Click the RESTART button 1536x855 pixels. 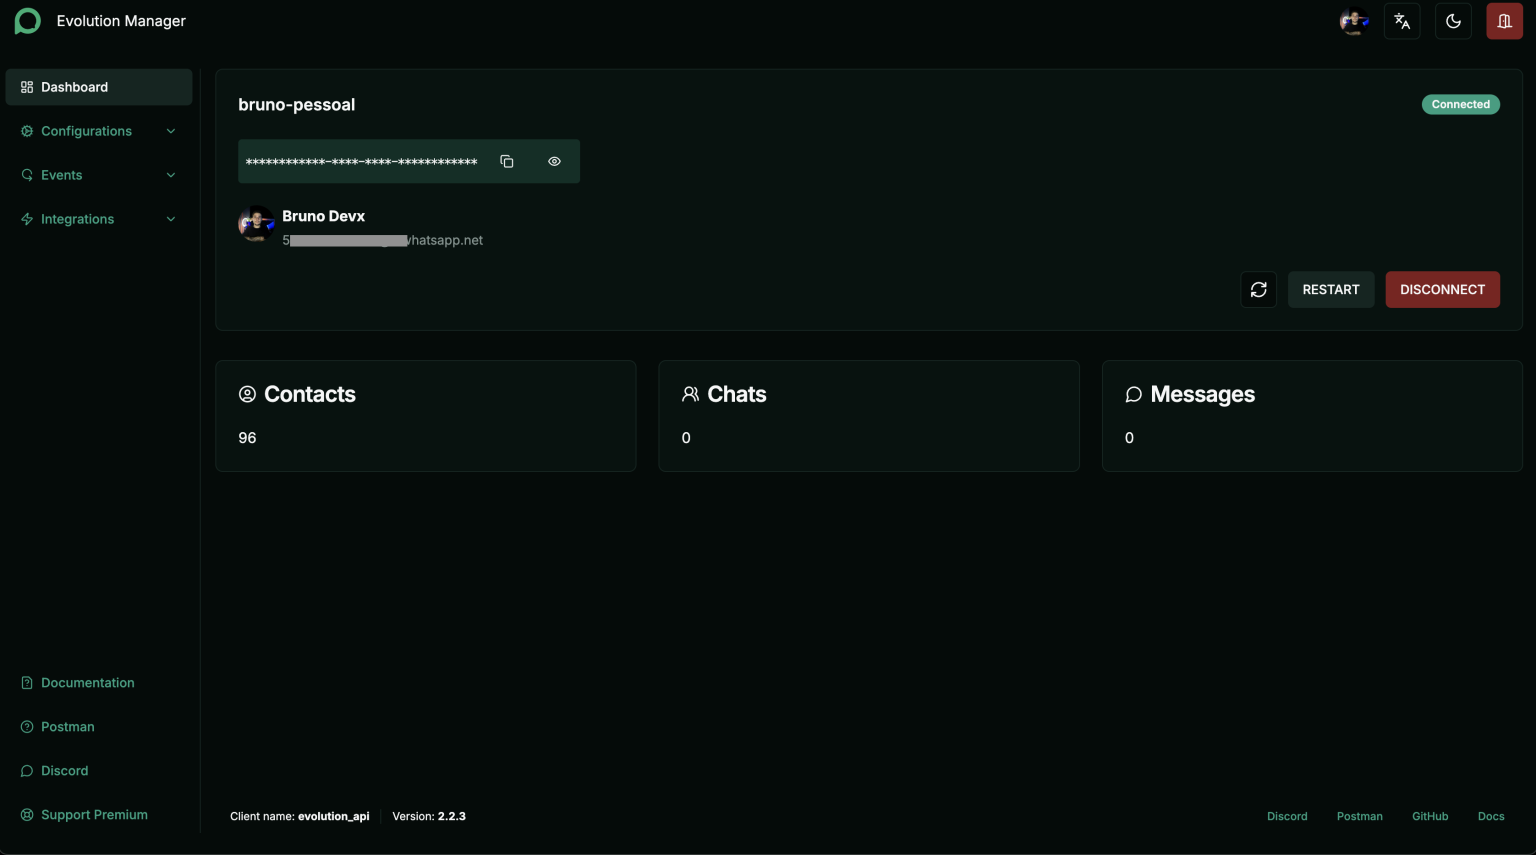[1330, 289]
